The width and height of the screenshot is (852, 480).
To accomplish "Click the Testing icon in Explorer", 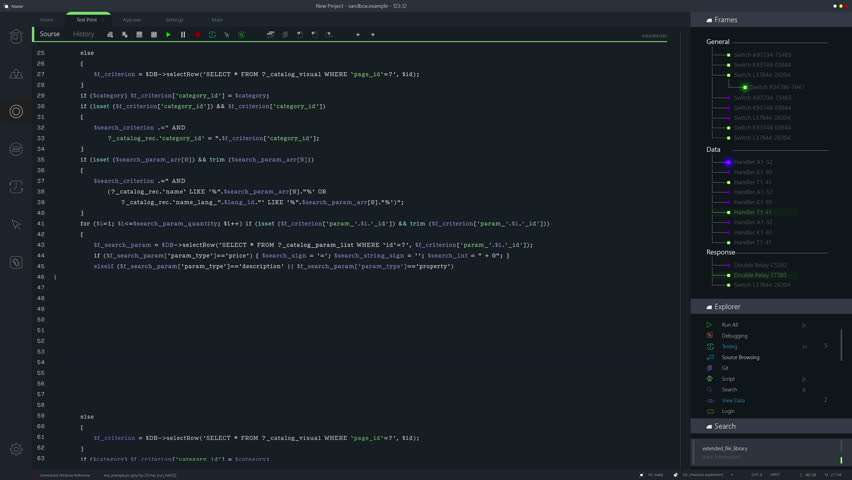I will click(710, 346).
